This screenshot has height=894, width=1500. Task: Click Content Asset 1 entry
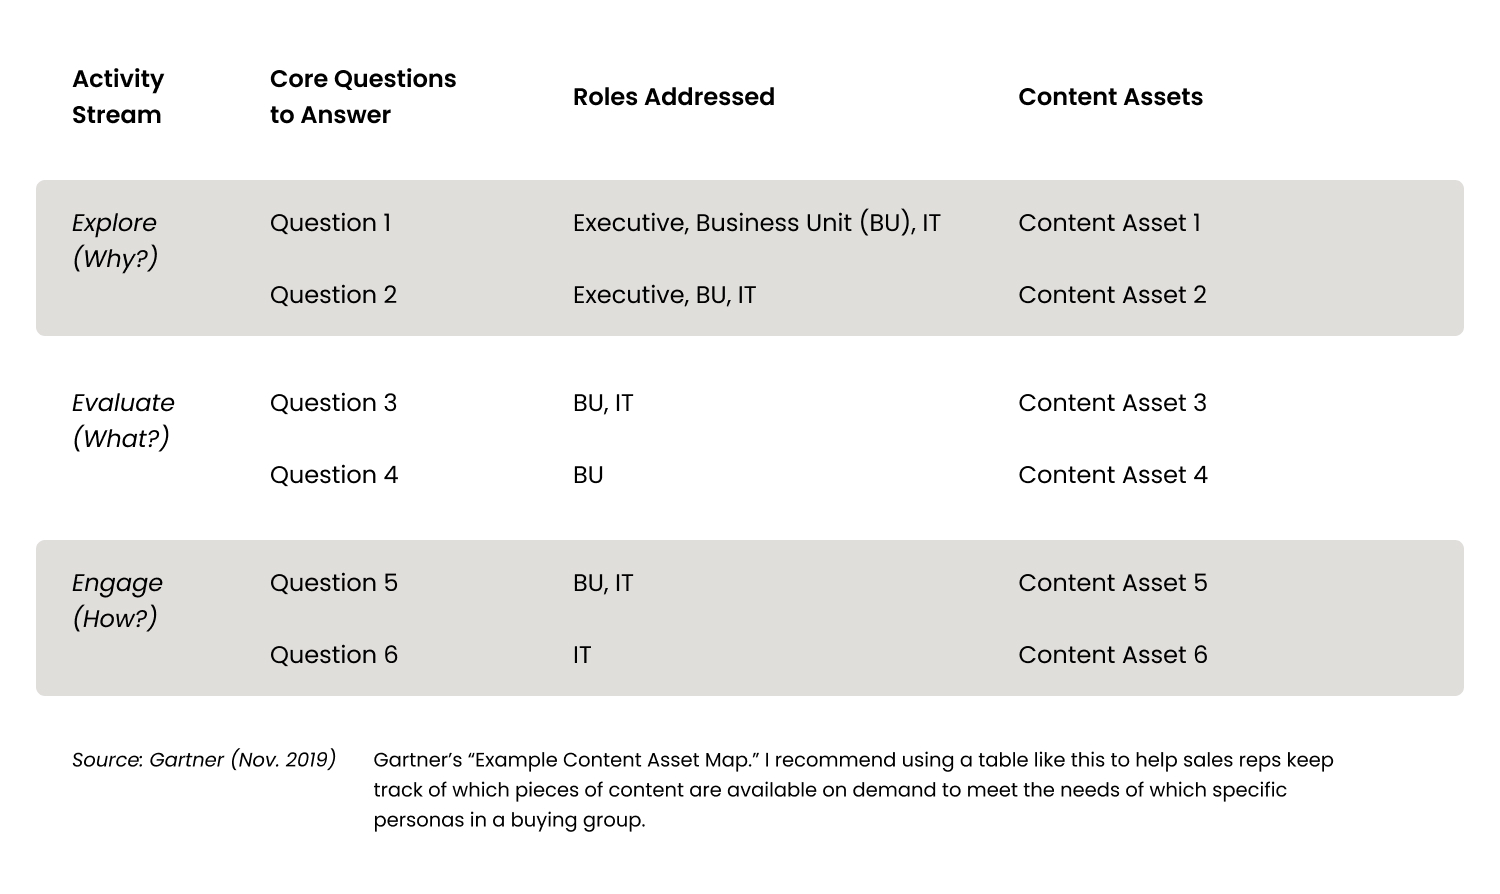click(1109, 223)
